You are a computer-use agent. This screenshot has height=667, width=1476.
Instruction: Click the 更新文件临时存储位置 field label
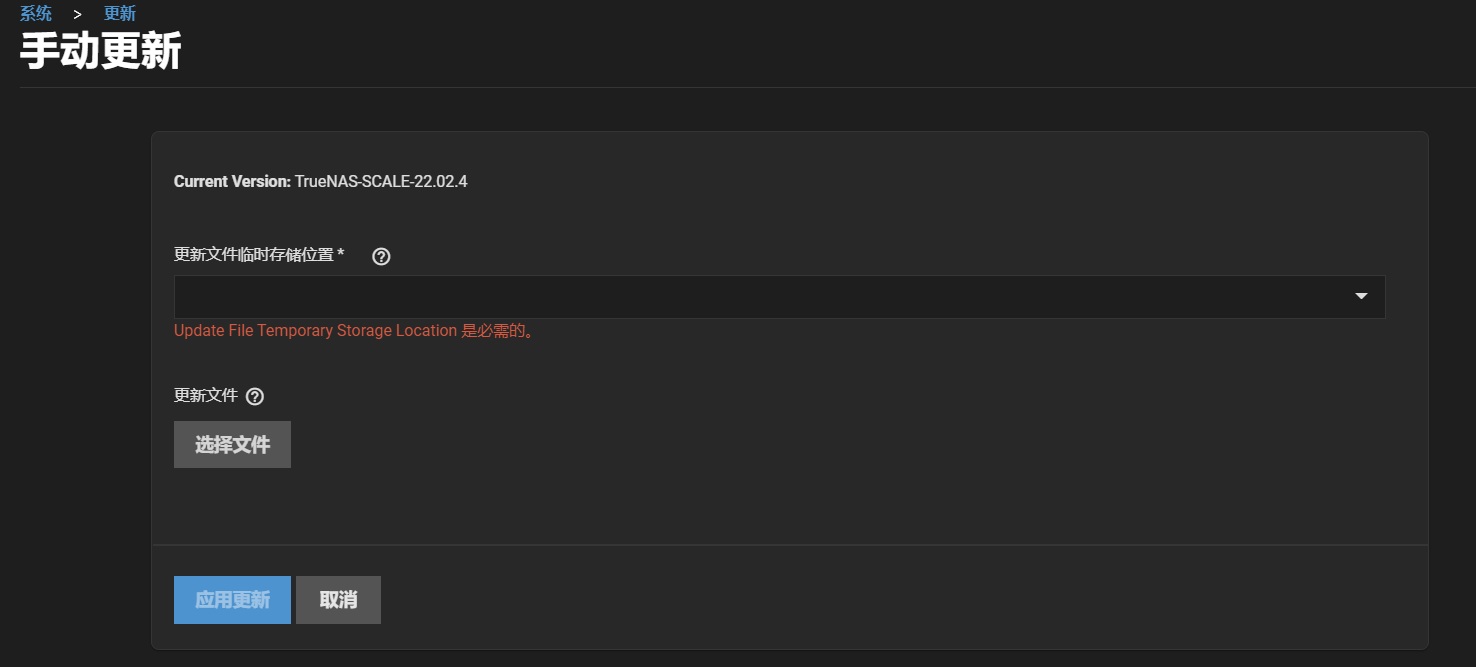tap(254, 255)
